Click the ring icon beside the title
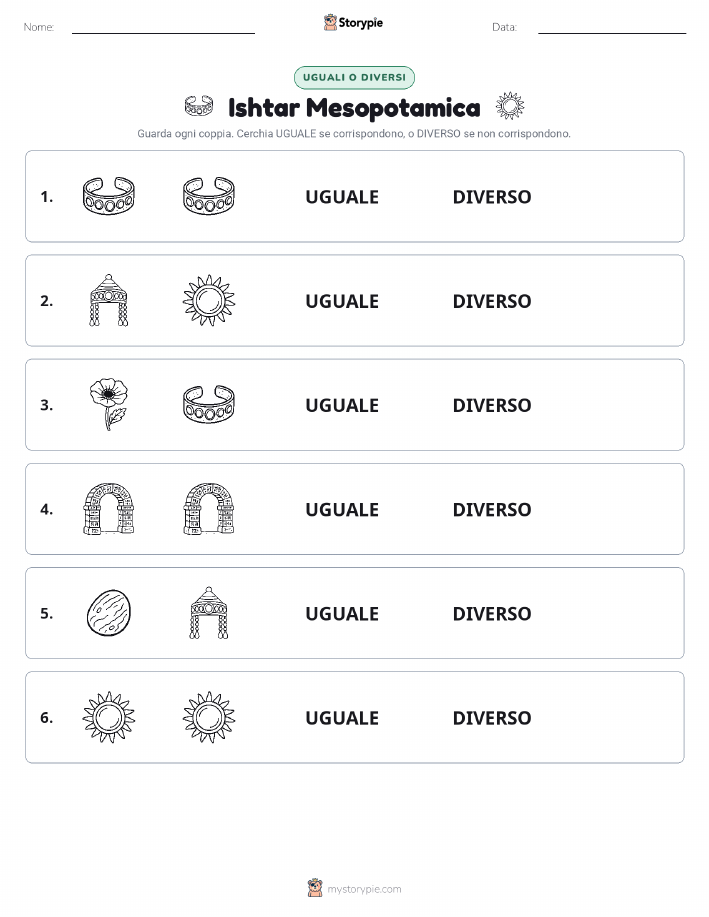Screen dimensions: 709x917 coord(199,106)
